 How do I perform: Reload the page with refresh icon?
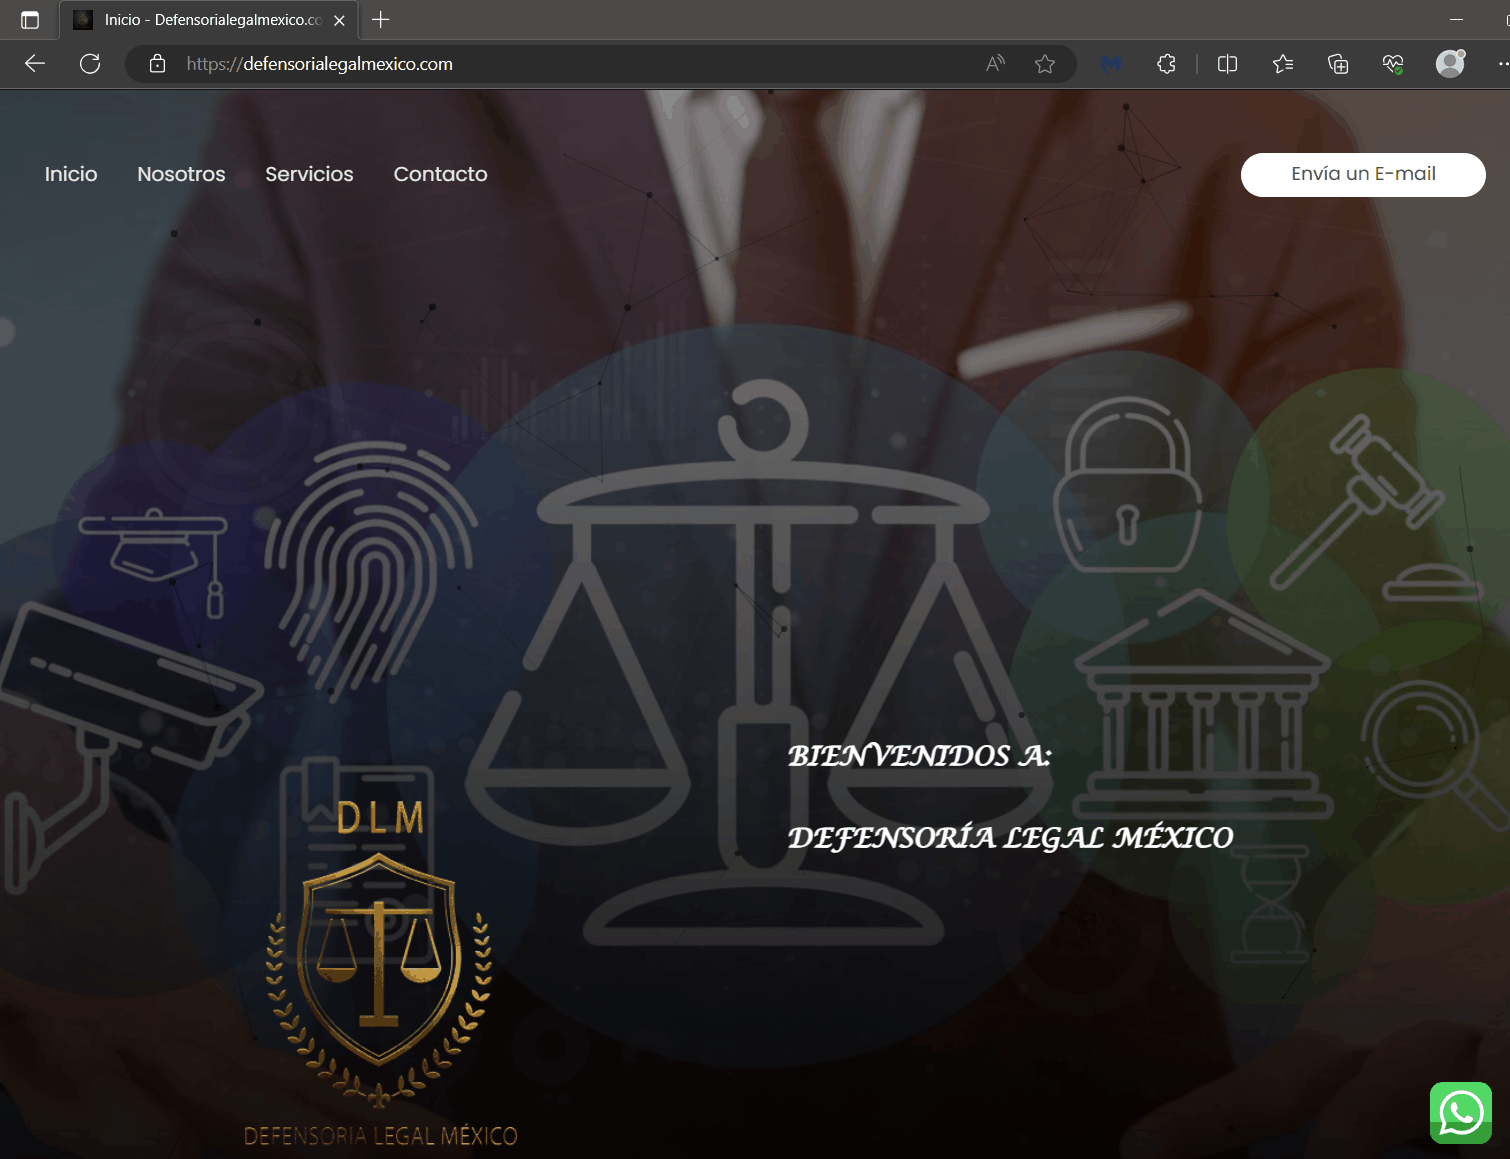click(x=90, y=64)
